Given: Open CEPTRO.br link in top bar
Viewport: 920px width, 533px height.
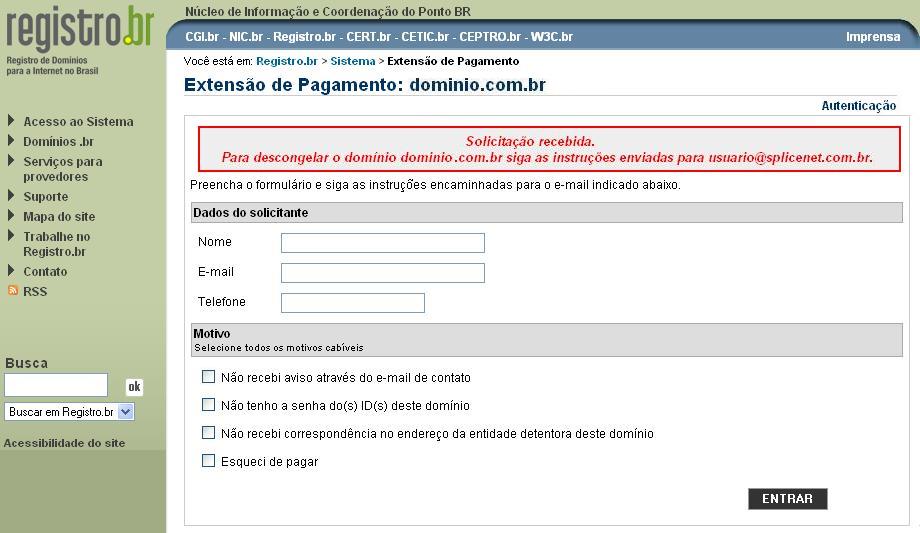Looking at the screenshot, I should [490, 36].
